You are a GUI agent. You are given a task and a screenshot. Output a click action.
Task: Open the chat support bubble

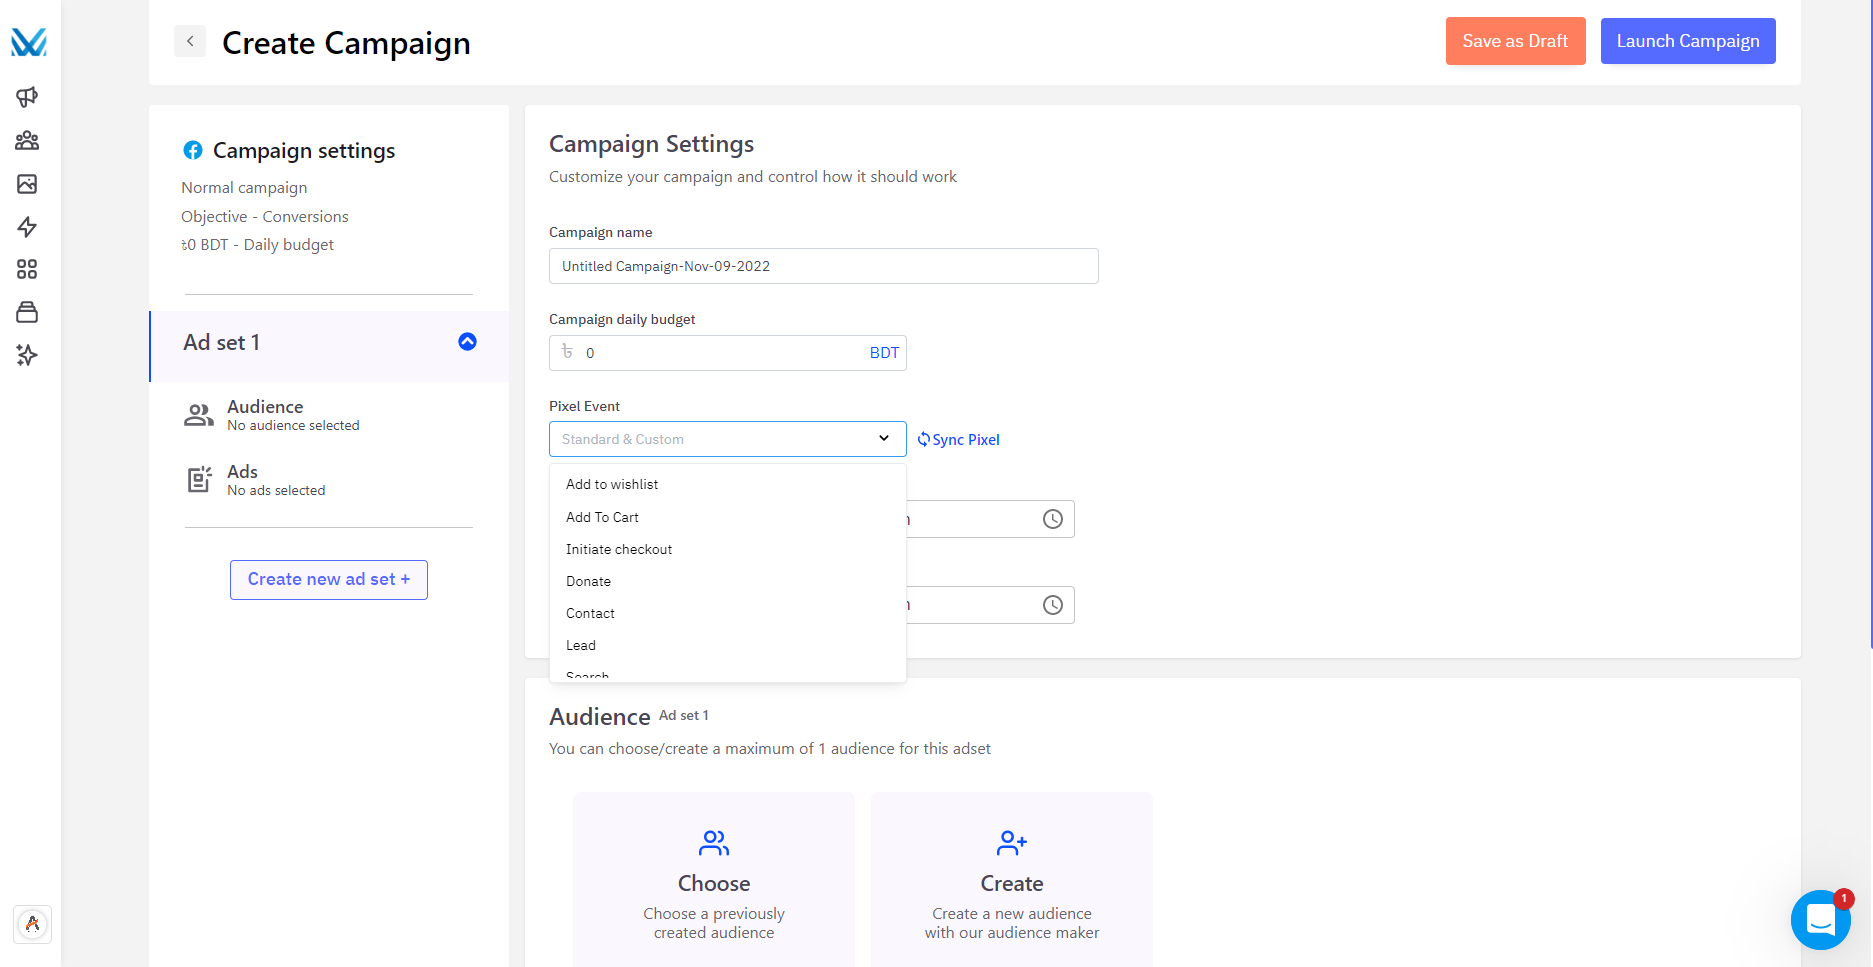(x=1820, y=919)
